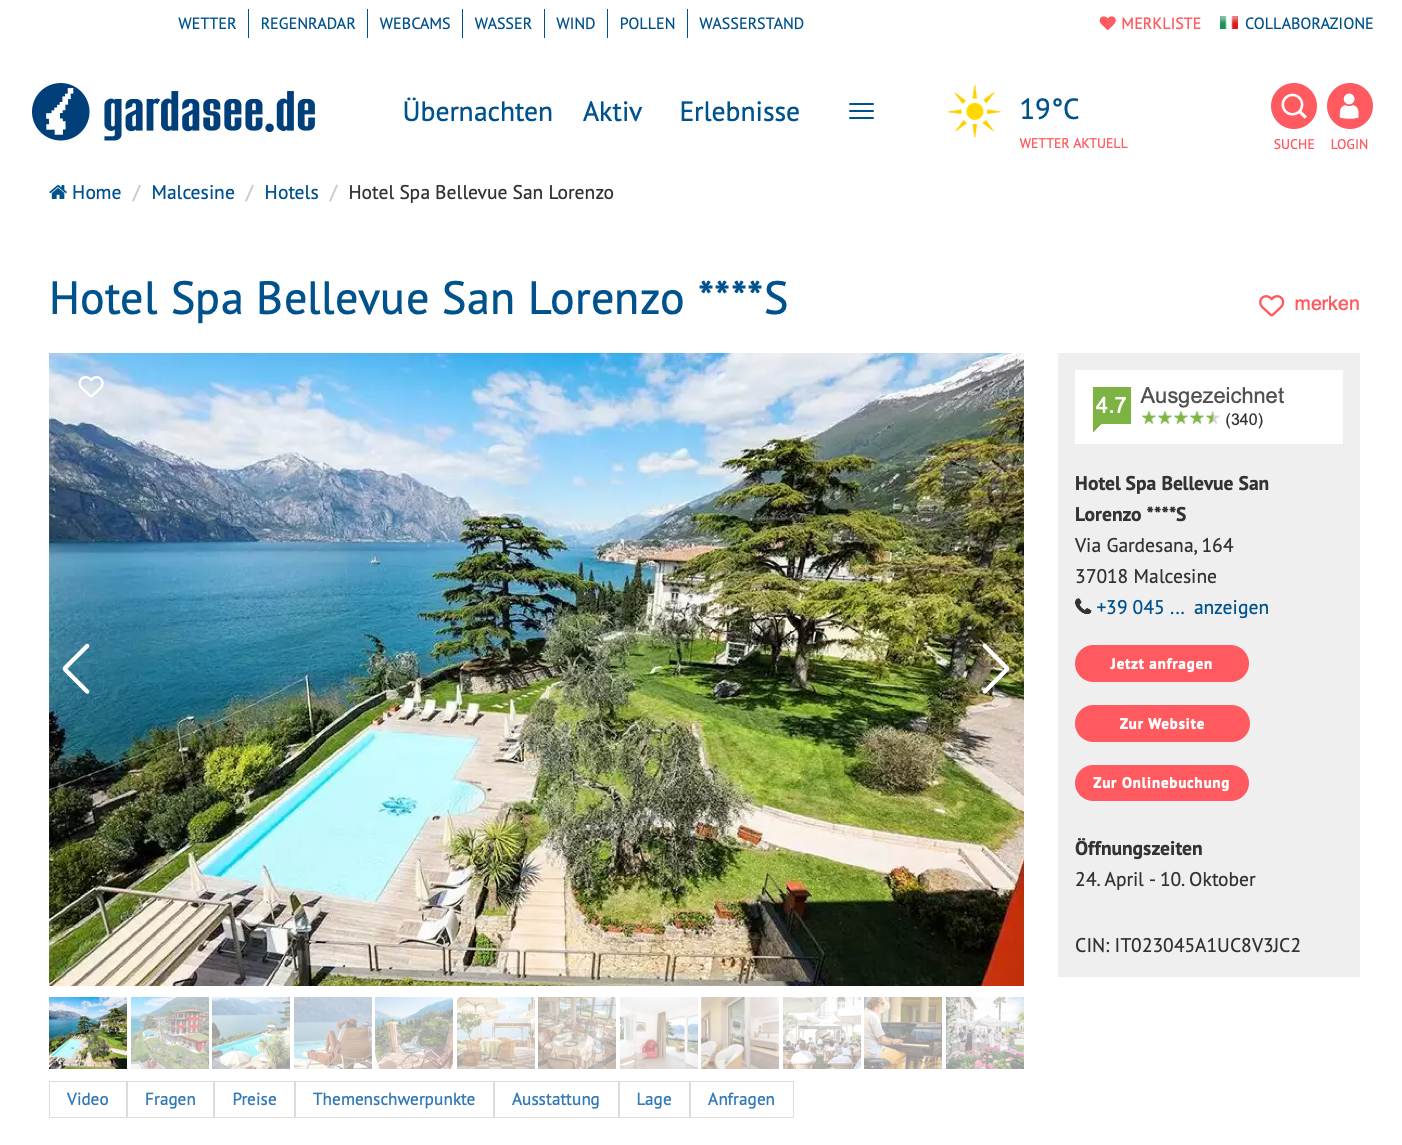Go to the Home breadcrumb with house icon
This screenshot has height=1145, width=1402.
pos(85,192)
